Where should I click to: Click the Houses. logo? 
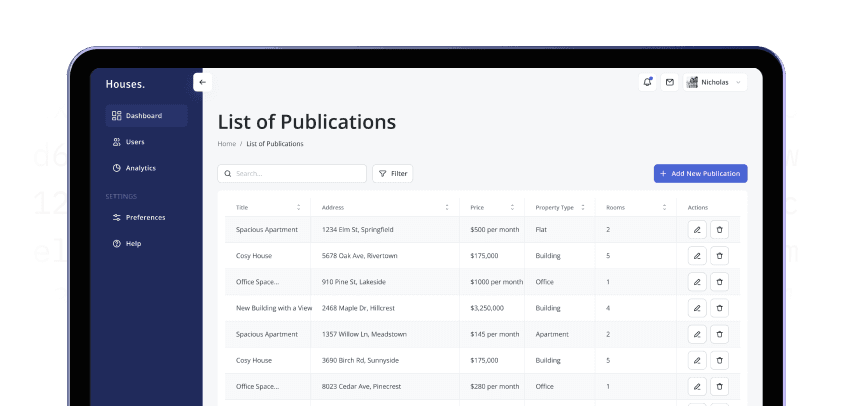tap(125, 84)
